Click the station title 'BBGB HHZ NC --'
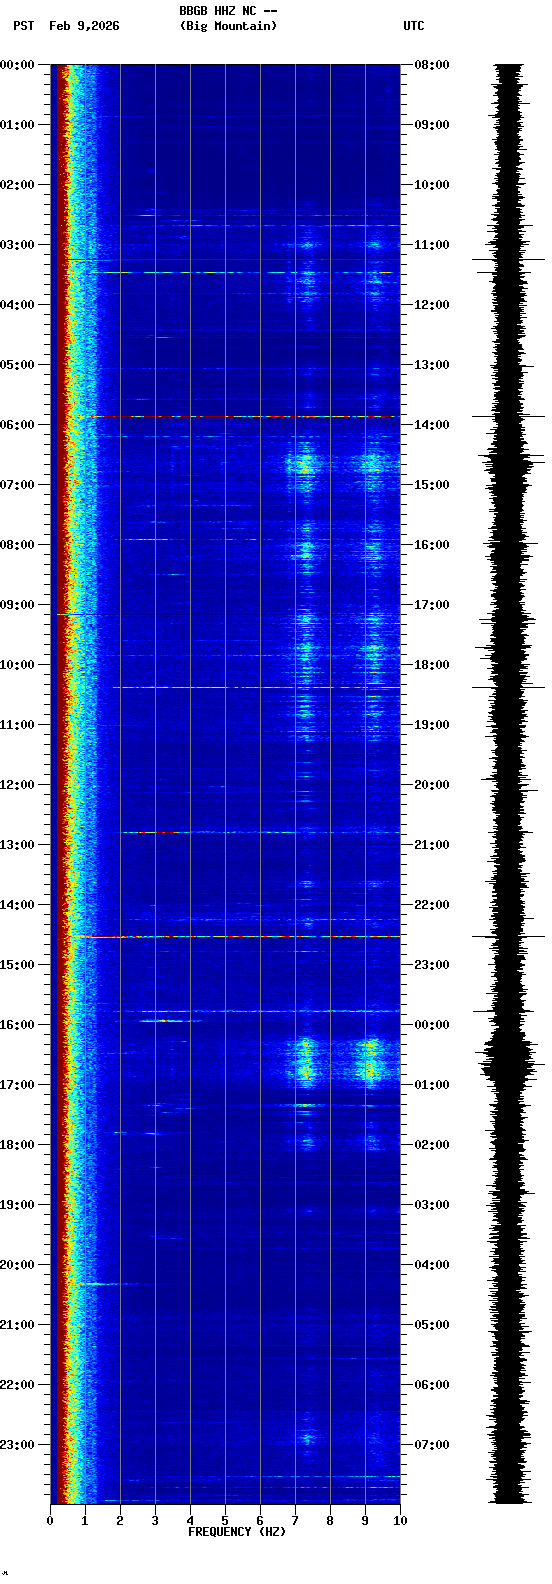Viewport: 552px width, 1584px height. click(x=228, y=11)
